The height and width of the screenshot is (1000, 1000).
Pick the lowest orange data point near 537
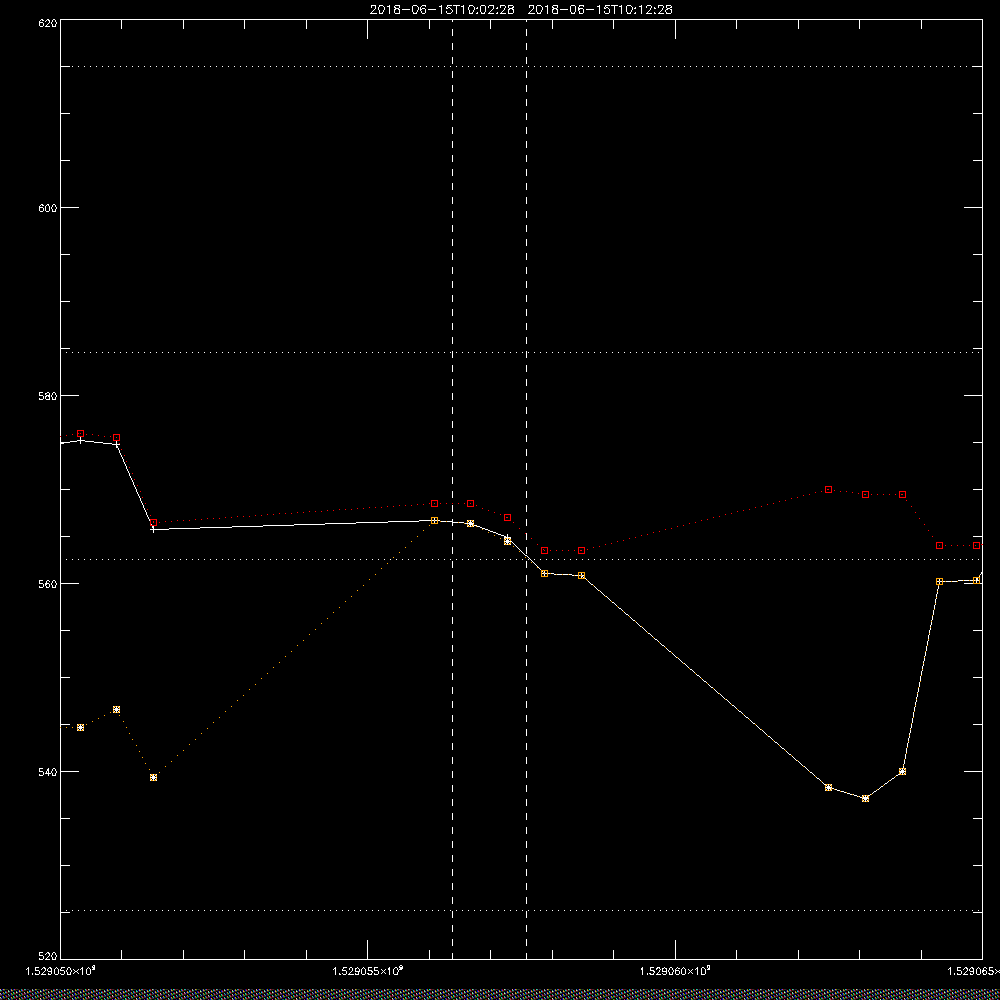click(865, 798)
